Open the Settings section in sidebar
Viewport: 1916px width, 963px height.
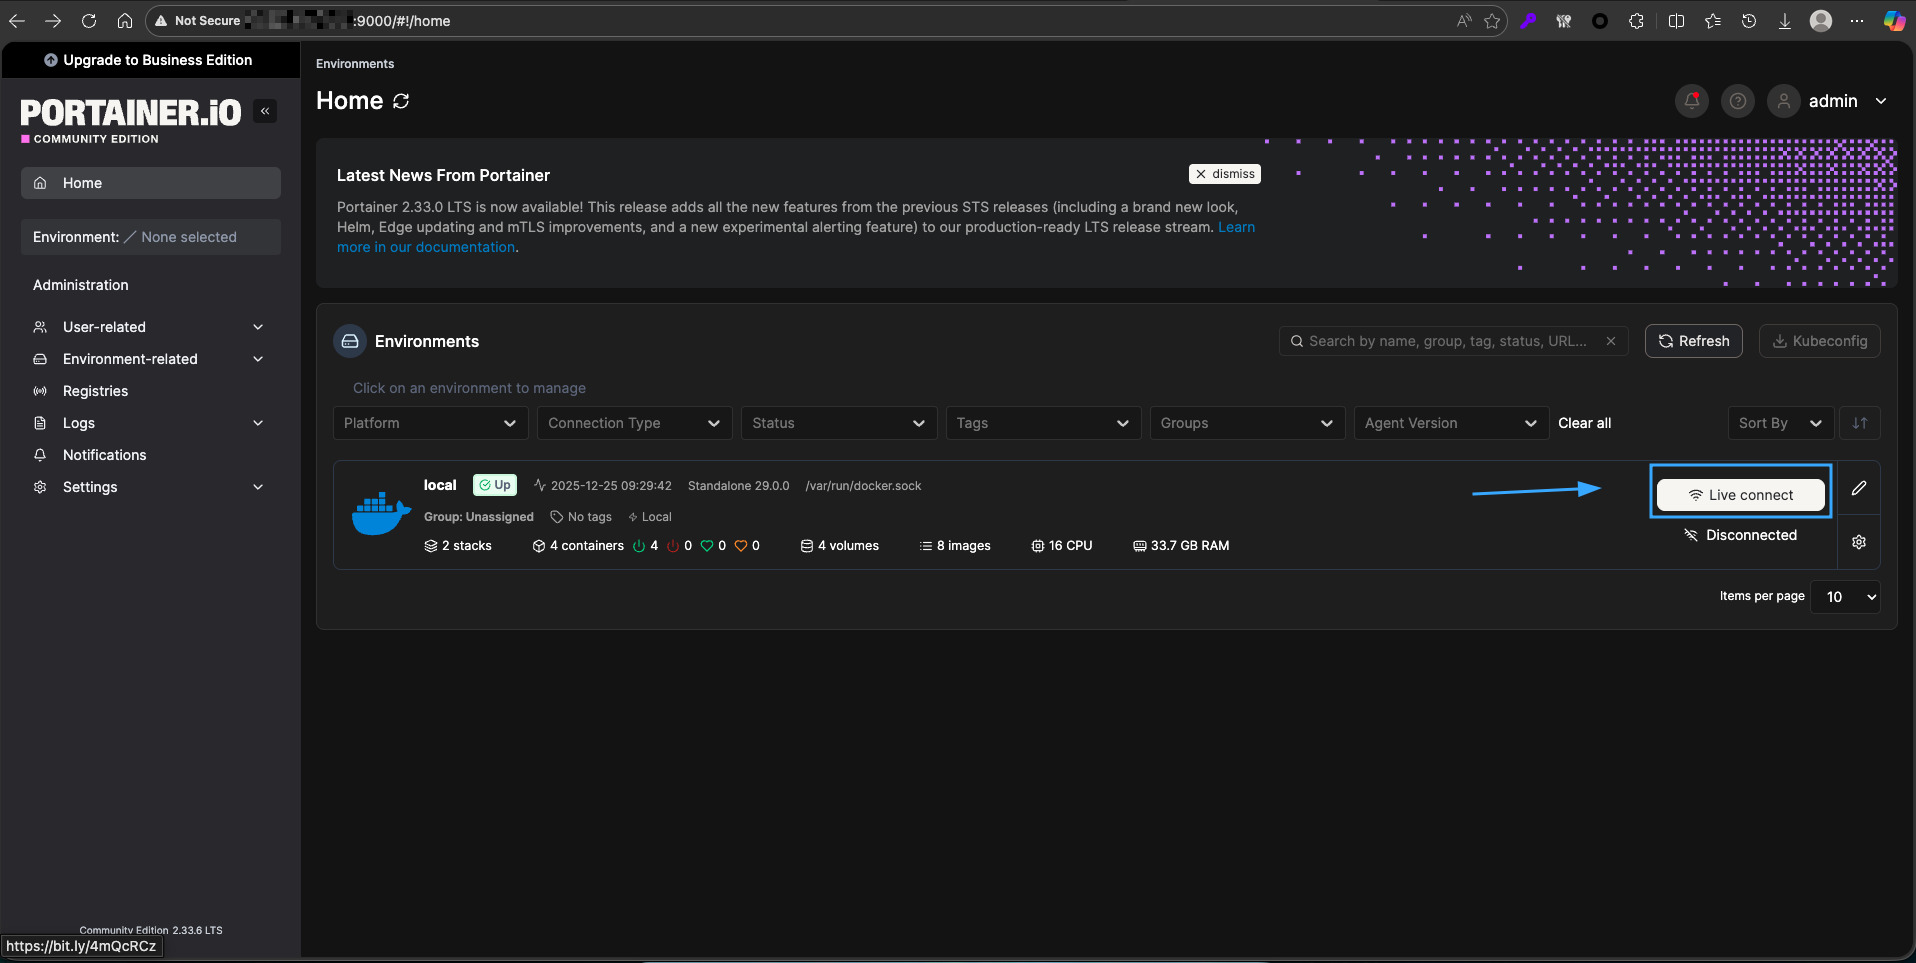coord(90,487)
